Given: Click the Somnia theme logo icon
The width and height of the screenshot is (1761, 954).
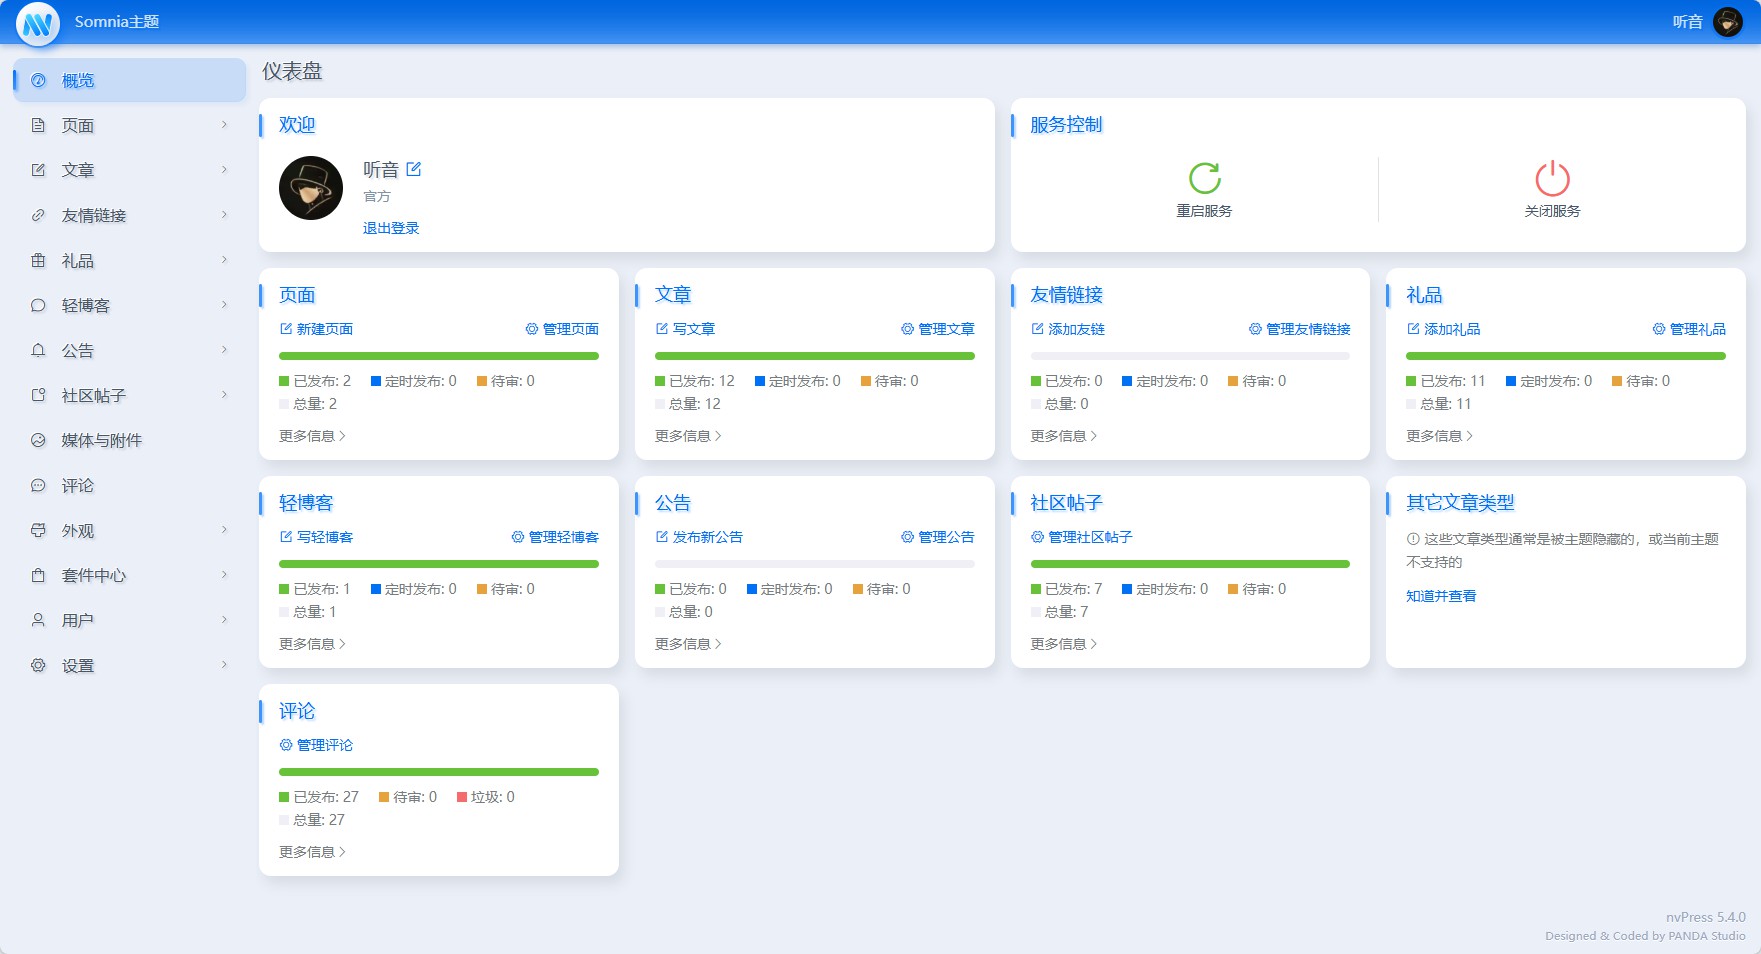Looking at the screenshot, I should (38, 23).
